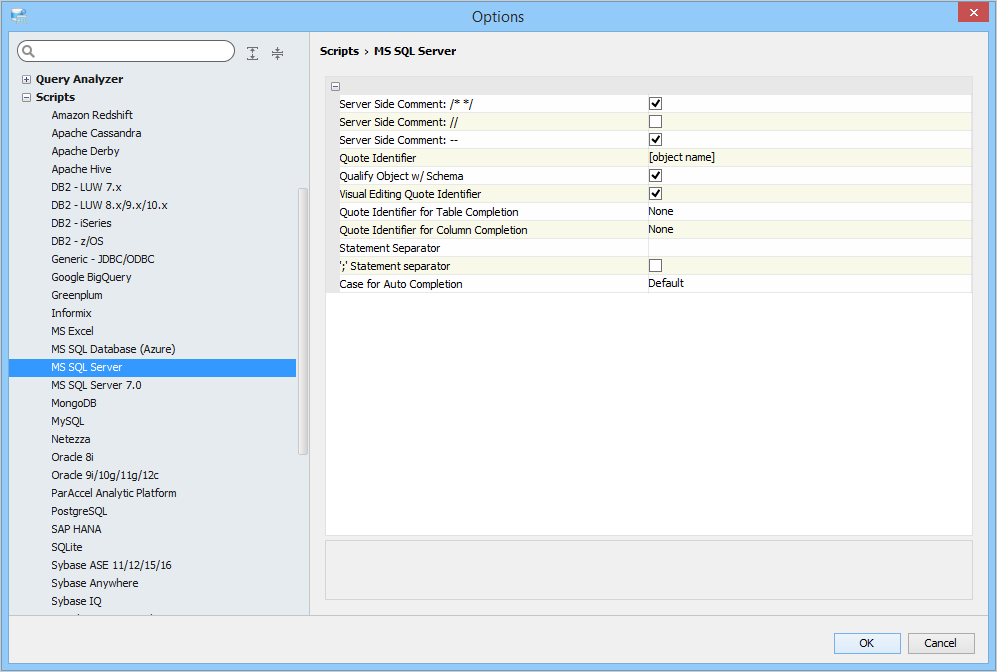Select MySQL script settings
997x672 pixels.
click(x=67, y=422)
